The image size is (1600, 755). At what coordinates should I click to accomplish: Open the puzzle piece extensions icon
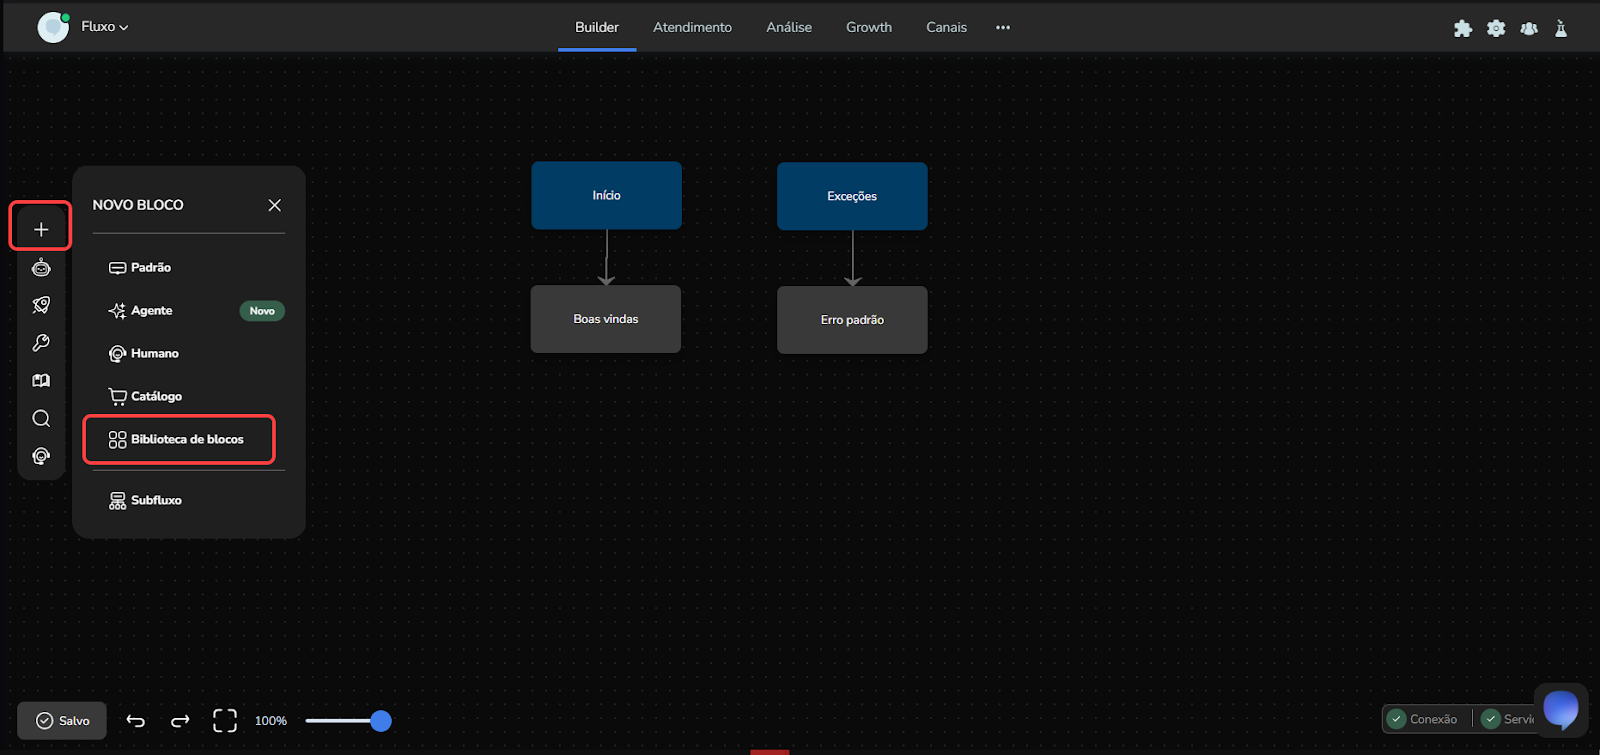(1463, 28)
